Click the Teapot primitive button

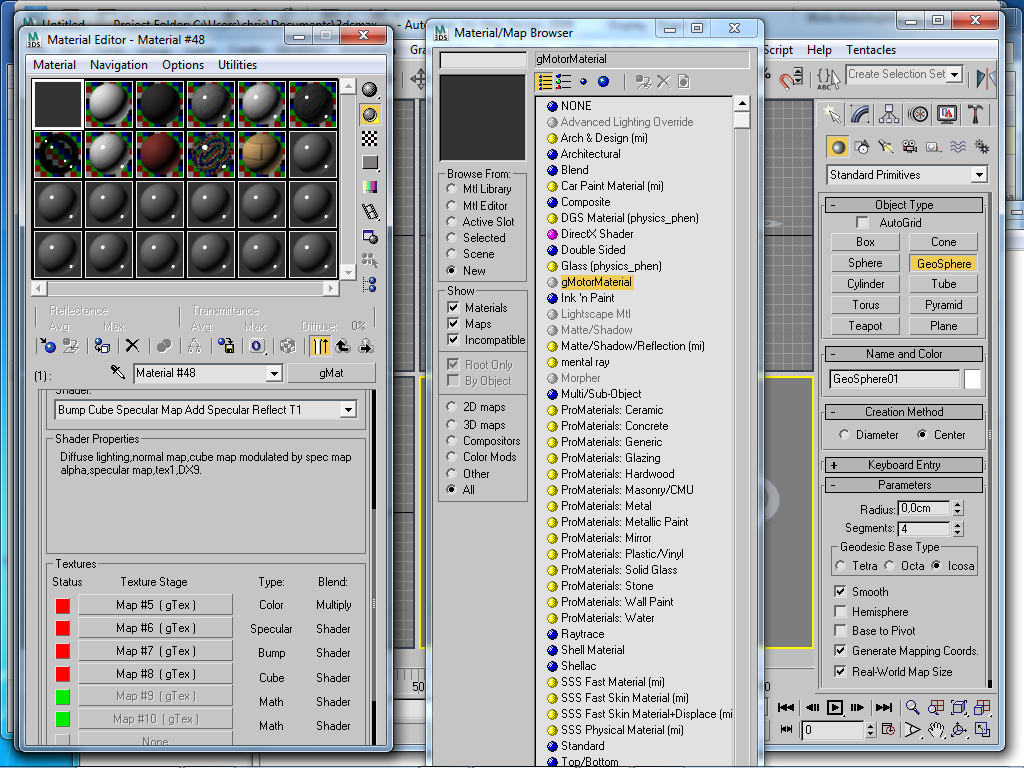click(x=865, y=326)
